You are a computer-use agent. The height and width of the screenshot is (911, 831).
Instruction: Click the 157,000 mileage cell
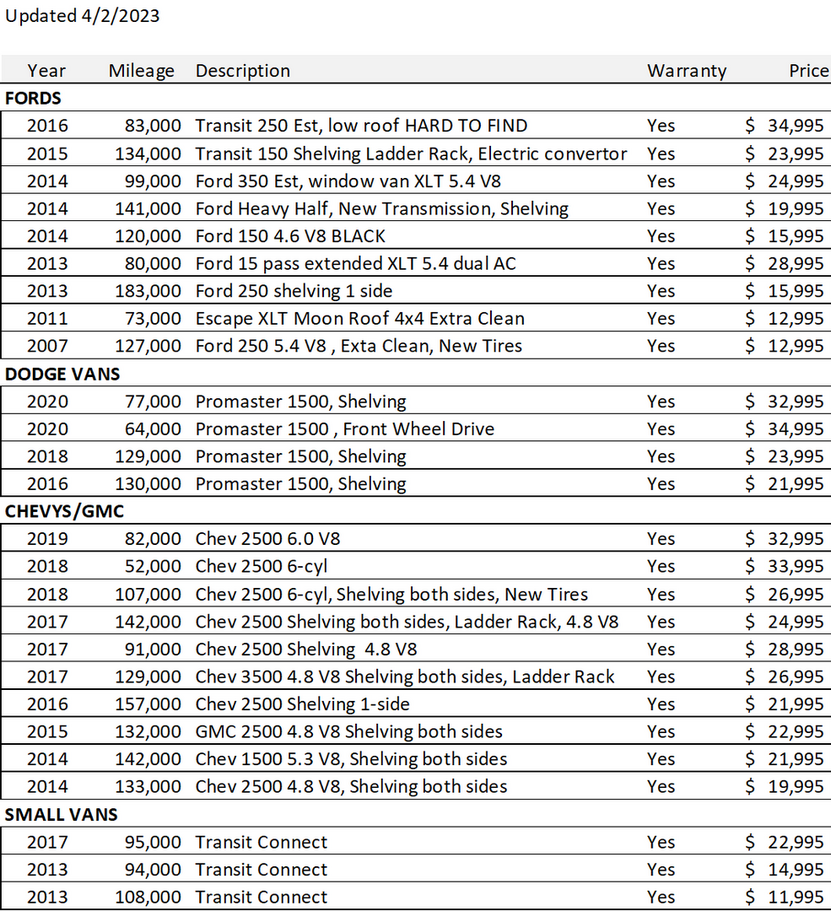tap(148, 704)
